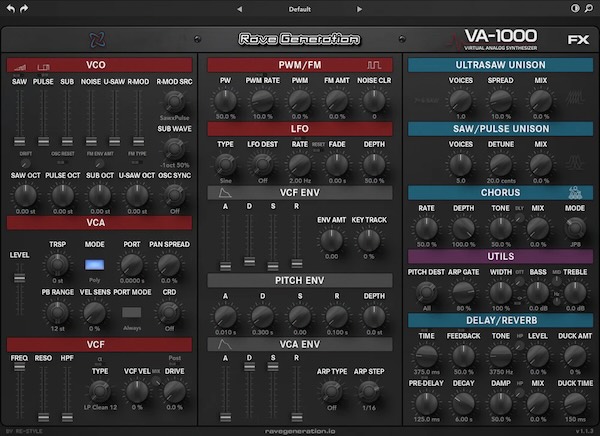Click the waveform icon beside Saw/Pulse Unison MIX
This screenshot has height=436, width=600.
tap(575, 163)
